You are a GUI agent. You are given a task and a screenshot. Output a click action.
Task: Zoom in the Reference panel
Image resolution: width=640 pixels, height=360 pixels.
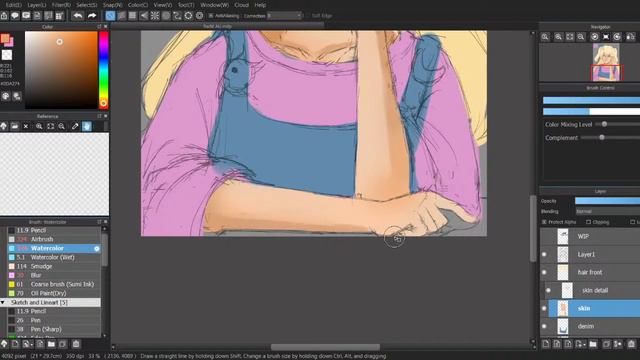[x=39, y=126]
